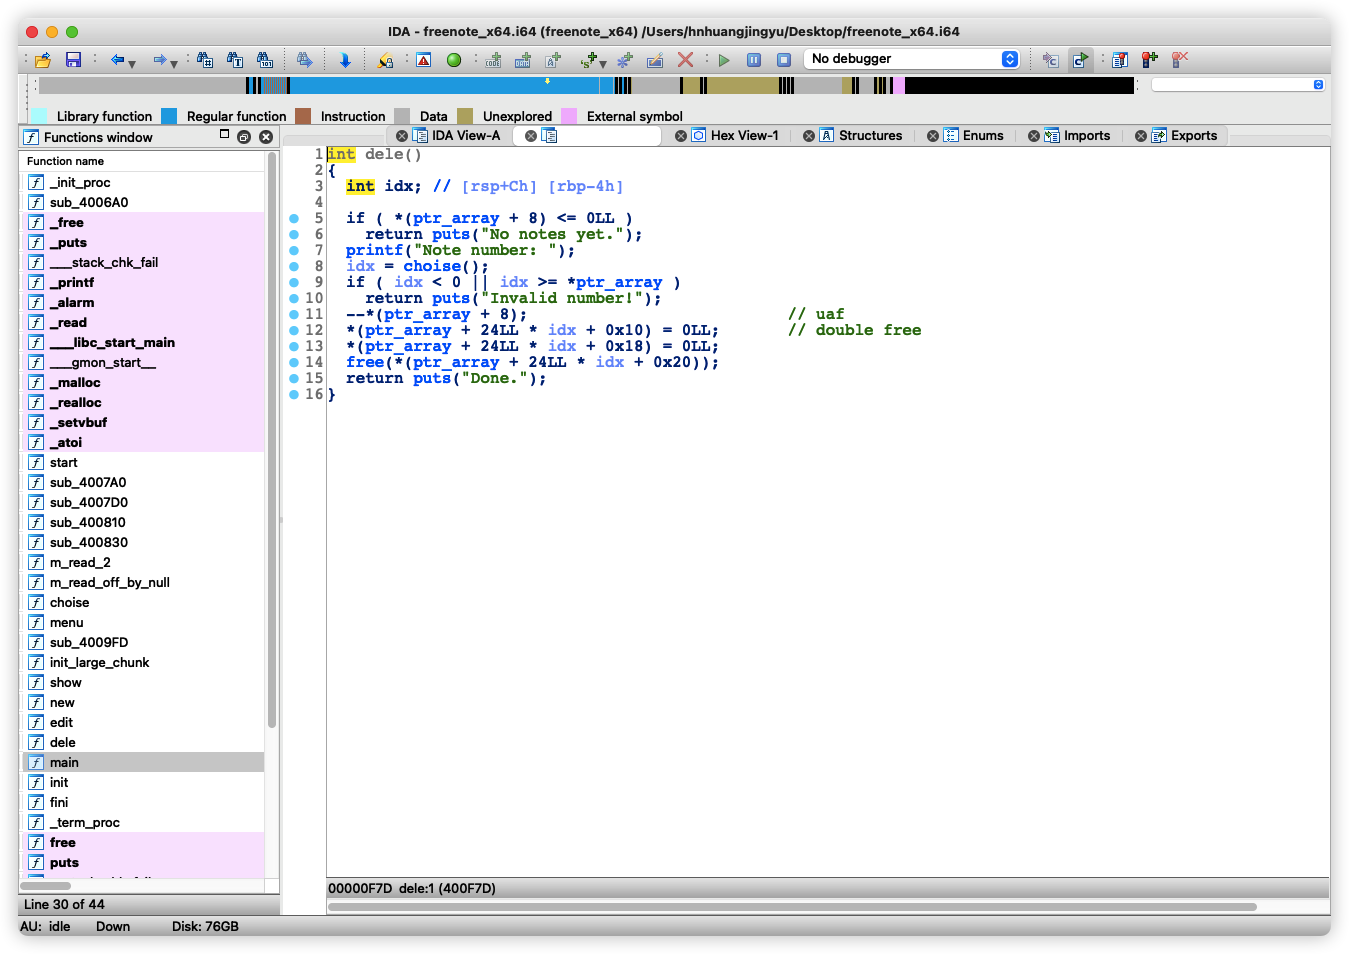Close the Functions window panel
Viewport: 1349px width, 954px height.
[x=266, y=137]
